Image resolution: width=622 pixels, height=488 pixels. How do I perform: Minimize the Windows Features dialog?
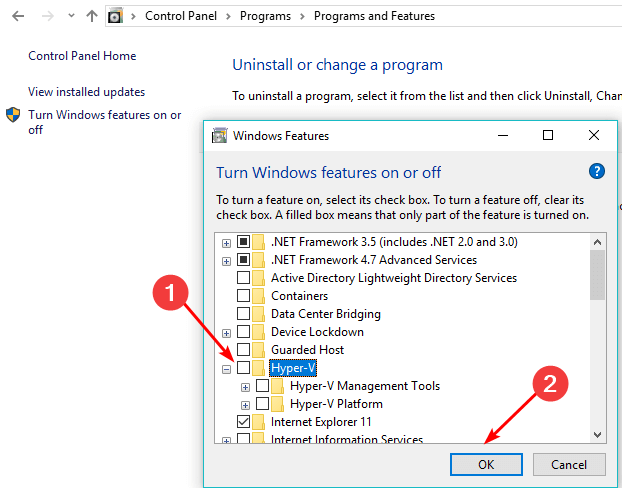(x=503, y=135)
